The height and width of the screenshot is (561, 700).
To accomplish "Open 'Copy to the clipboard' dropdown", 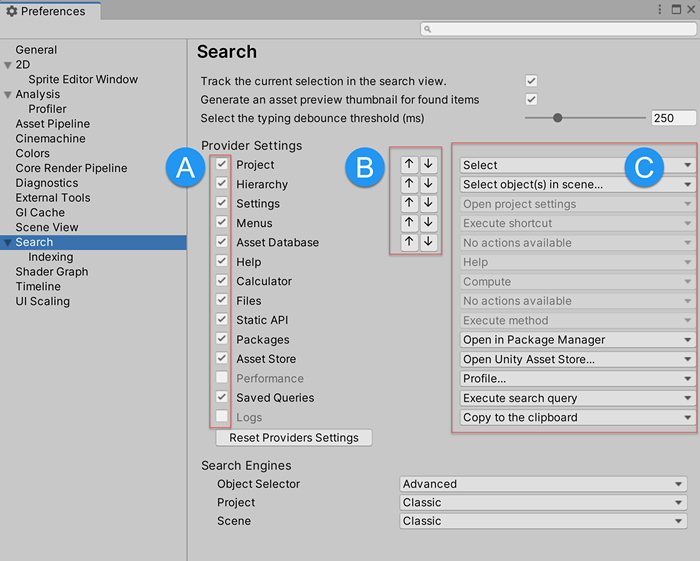I will 578,417.
